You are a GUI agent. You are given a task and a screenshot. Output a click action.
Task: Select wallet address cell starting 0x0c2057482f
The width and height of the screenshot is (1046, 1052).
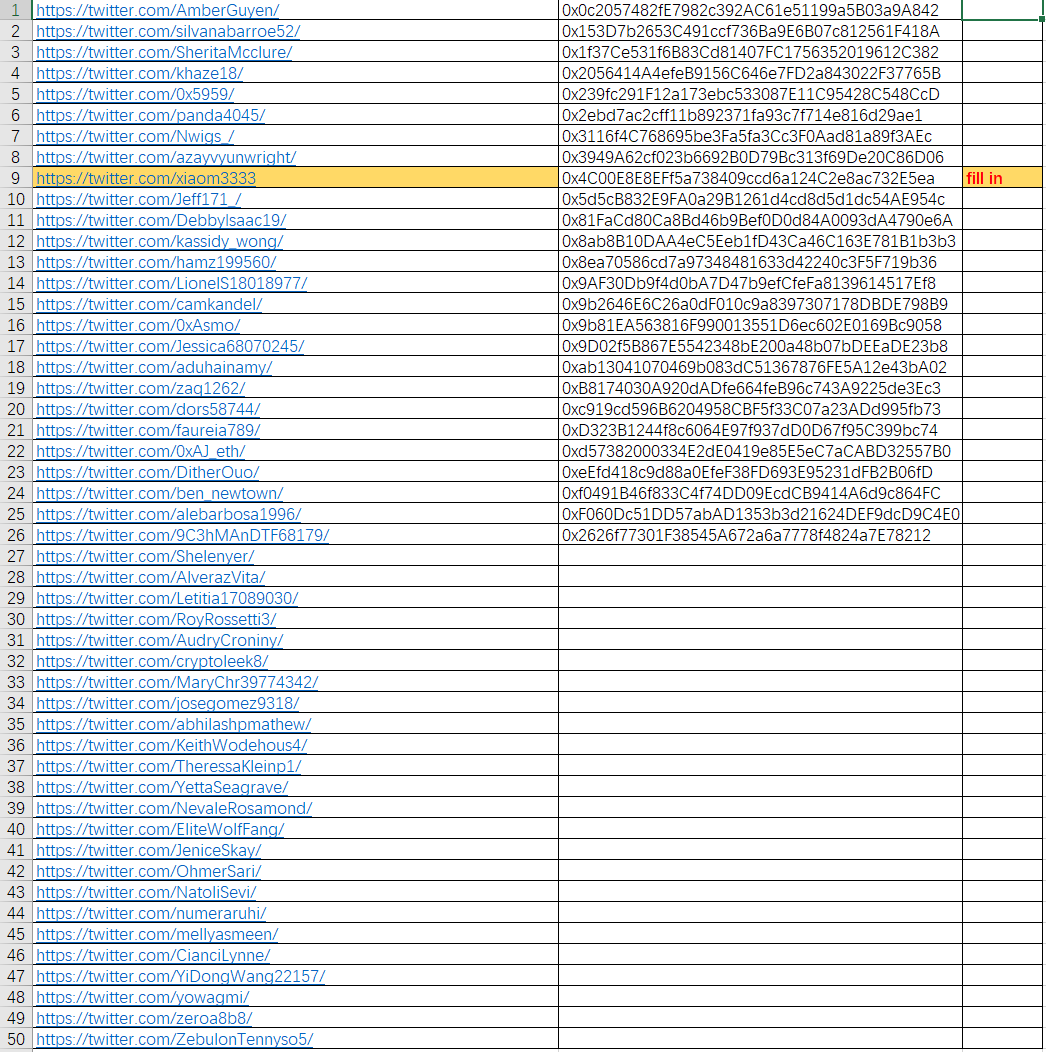pyautogui.click(x=760, y=10)
